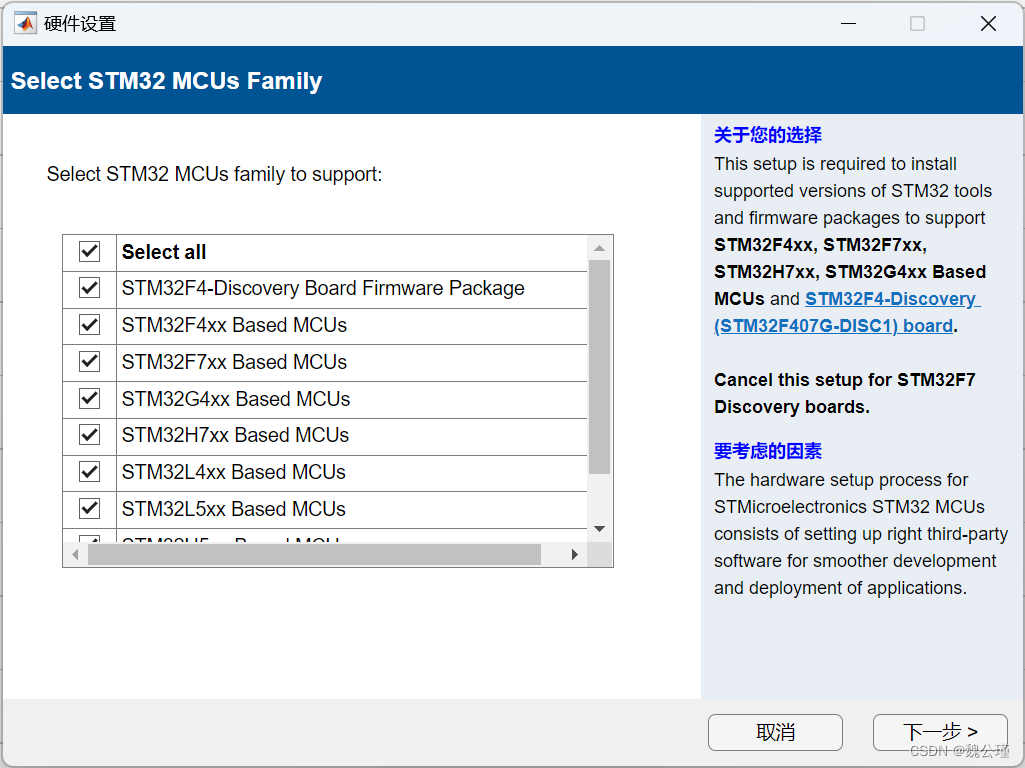Screen dimensions: 1025x768
Task: Click 'STM32F4xx Based MCUs' row text
Action: (234, 325)
